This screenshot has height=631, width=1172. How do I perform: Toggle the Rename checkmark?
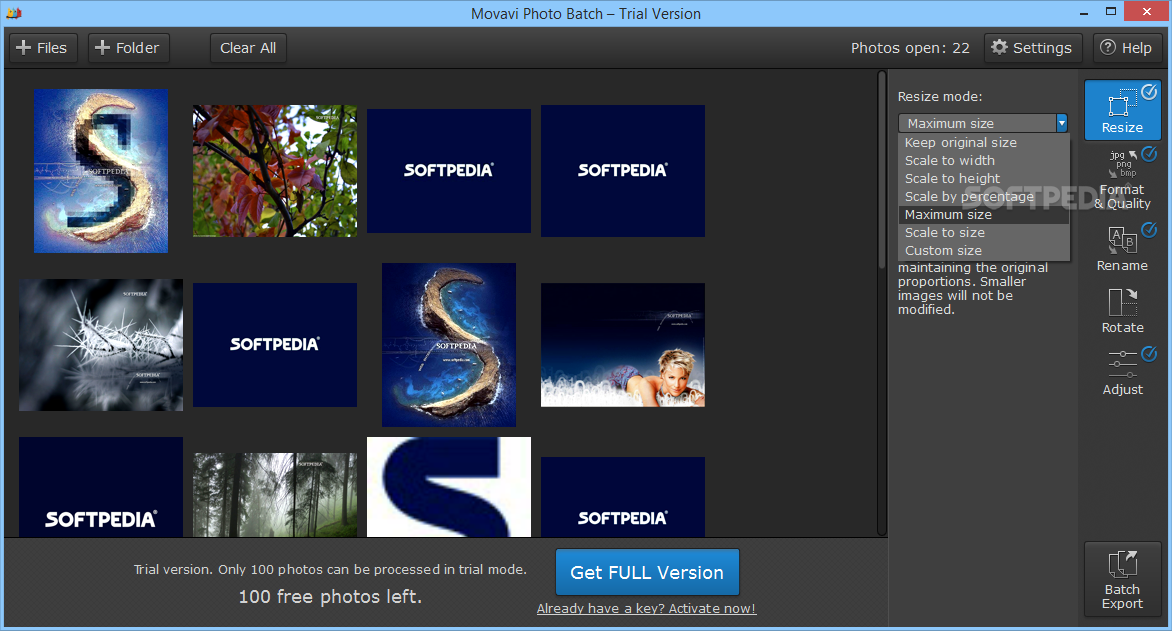point(1149,230)
